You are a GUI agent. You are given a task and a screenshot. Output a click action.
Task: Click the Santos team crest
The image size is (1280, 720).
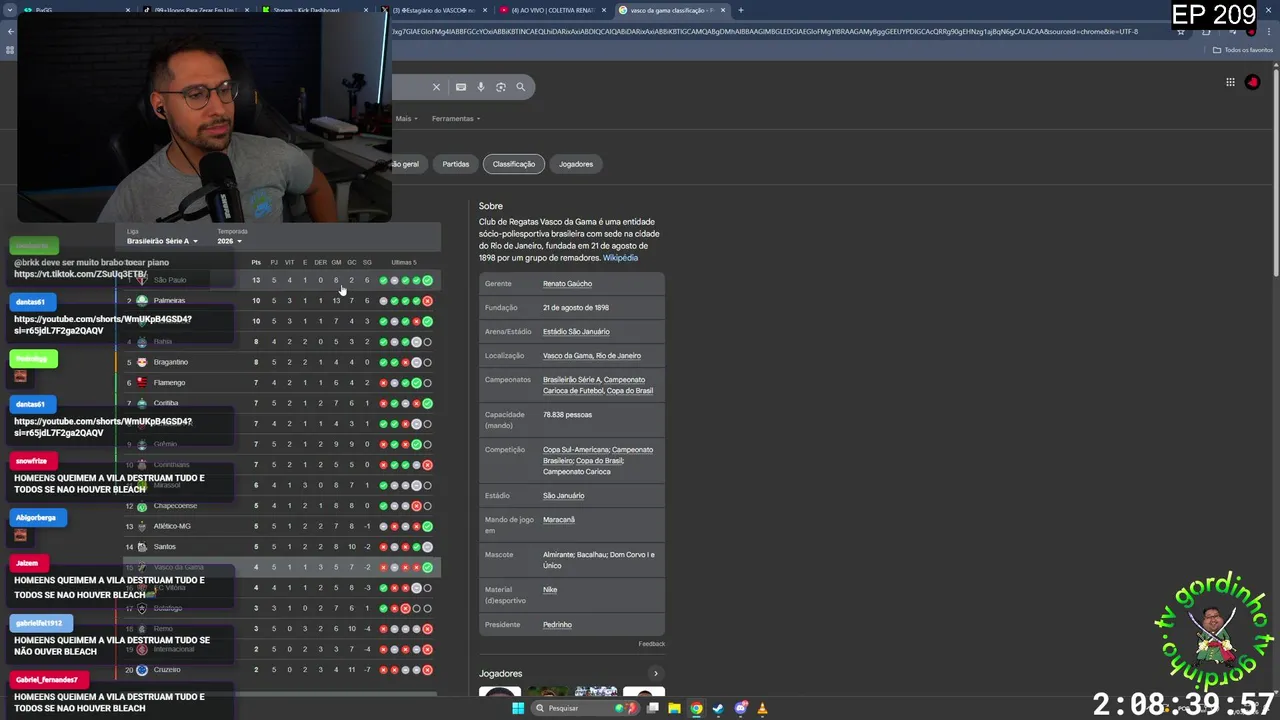pyautogui.click(x=142, y=547)
